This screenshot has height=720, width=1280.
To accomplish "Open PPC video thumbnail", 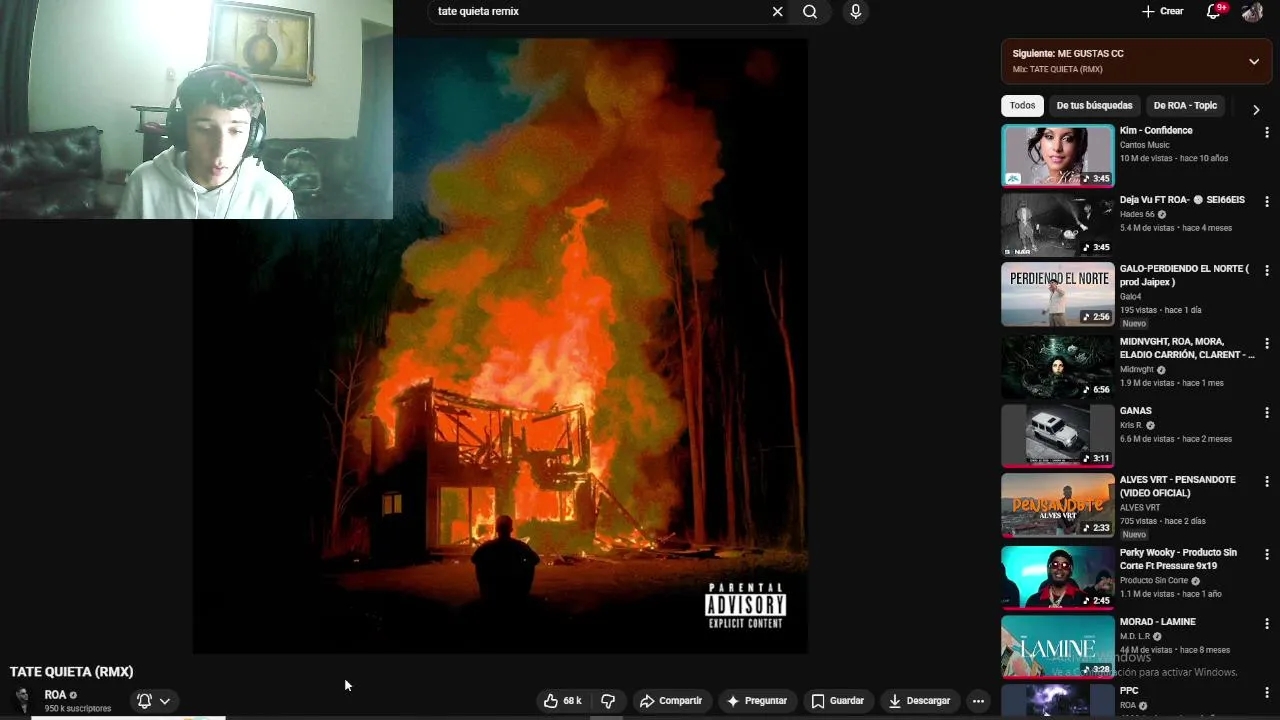I will 1058,700.
